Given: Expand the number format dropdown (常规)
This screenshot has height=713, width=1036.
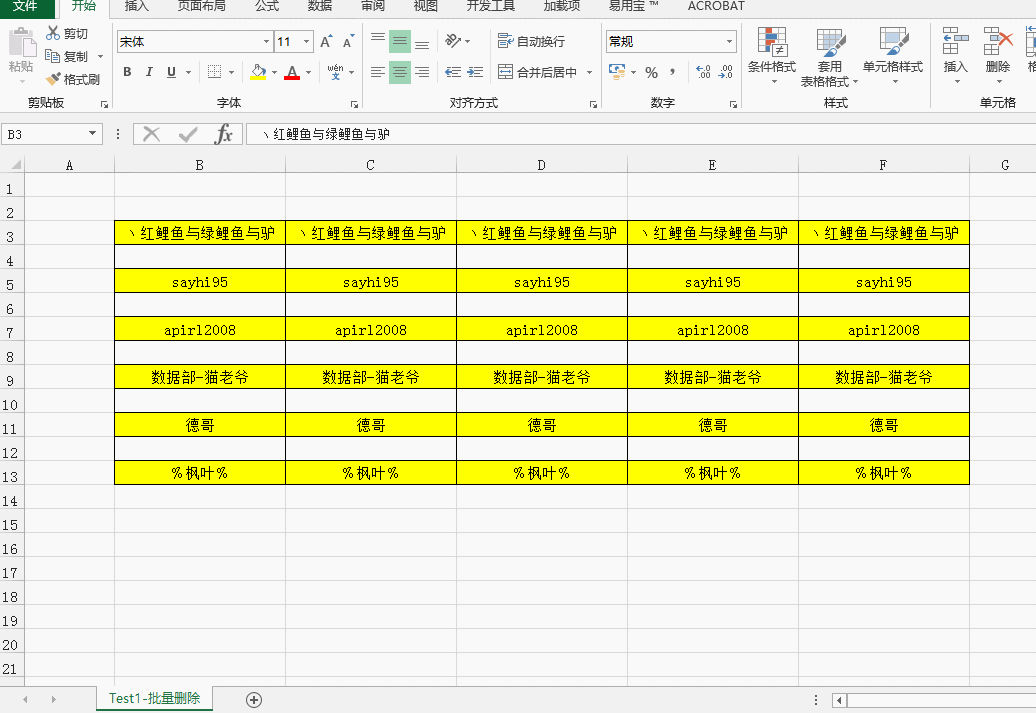Looking at the screenshot, I should [729, 42].
